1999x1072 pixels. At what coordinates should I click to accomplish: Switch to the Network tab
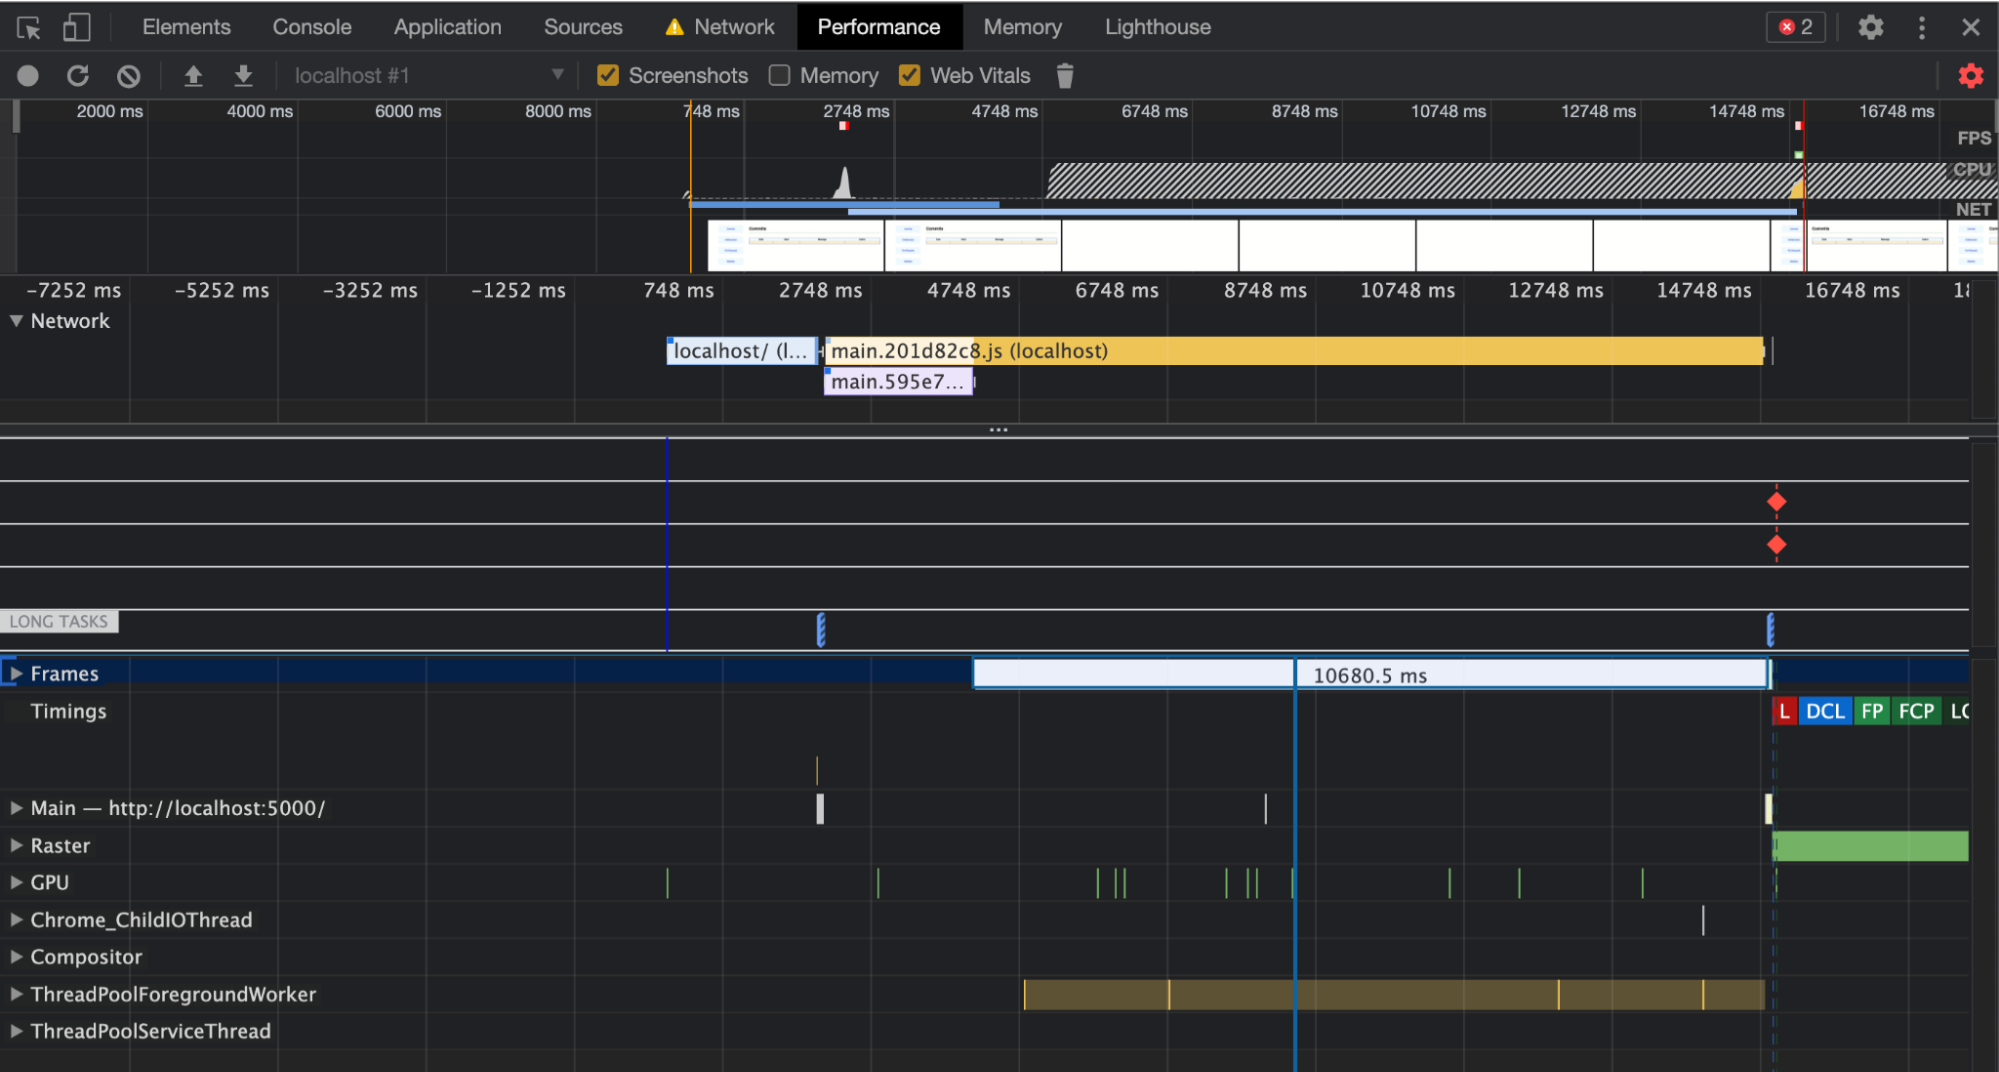pyautogui.click(x=721, y=27)
